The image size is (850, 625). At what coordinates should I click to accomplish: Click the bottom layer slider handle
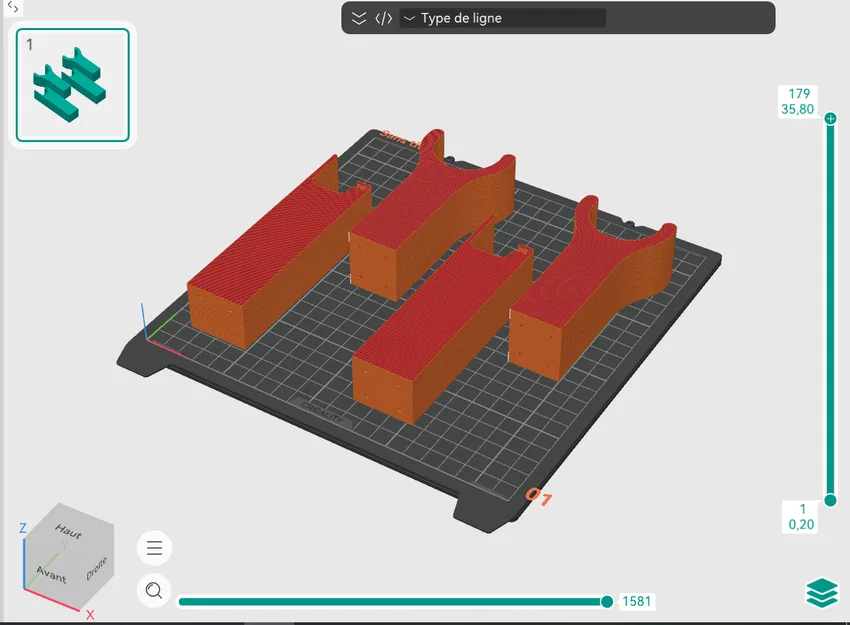pos(830,500)
